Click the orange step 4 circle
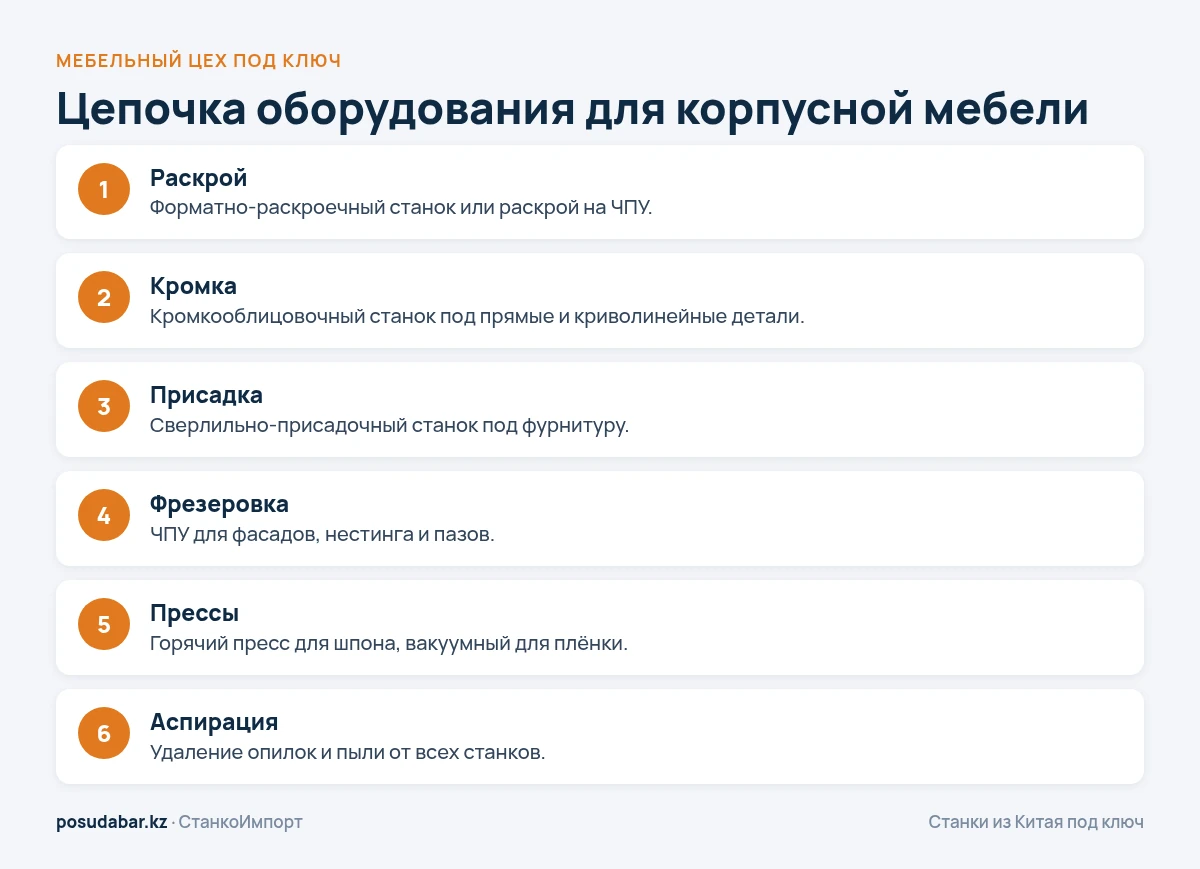 pyautogui.click(x=104, y=516)
